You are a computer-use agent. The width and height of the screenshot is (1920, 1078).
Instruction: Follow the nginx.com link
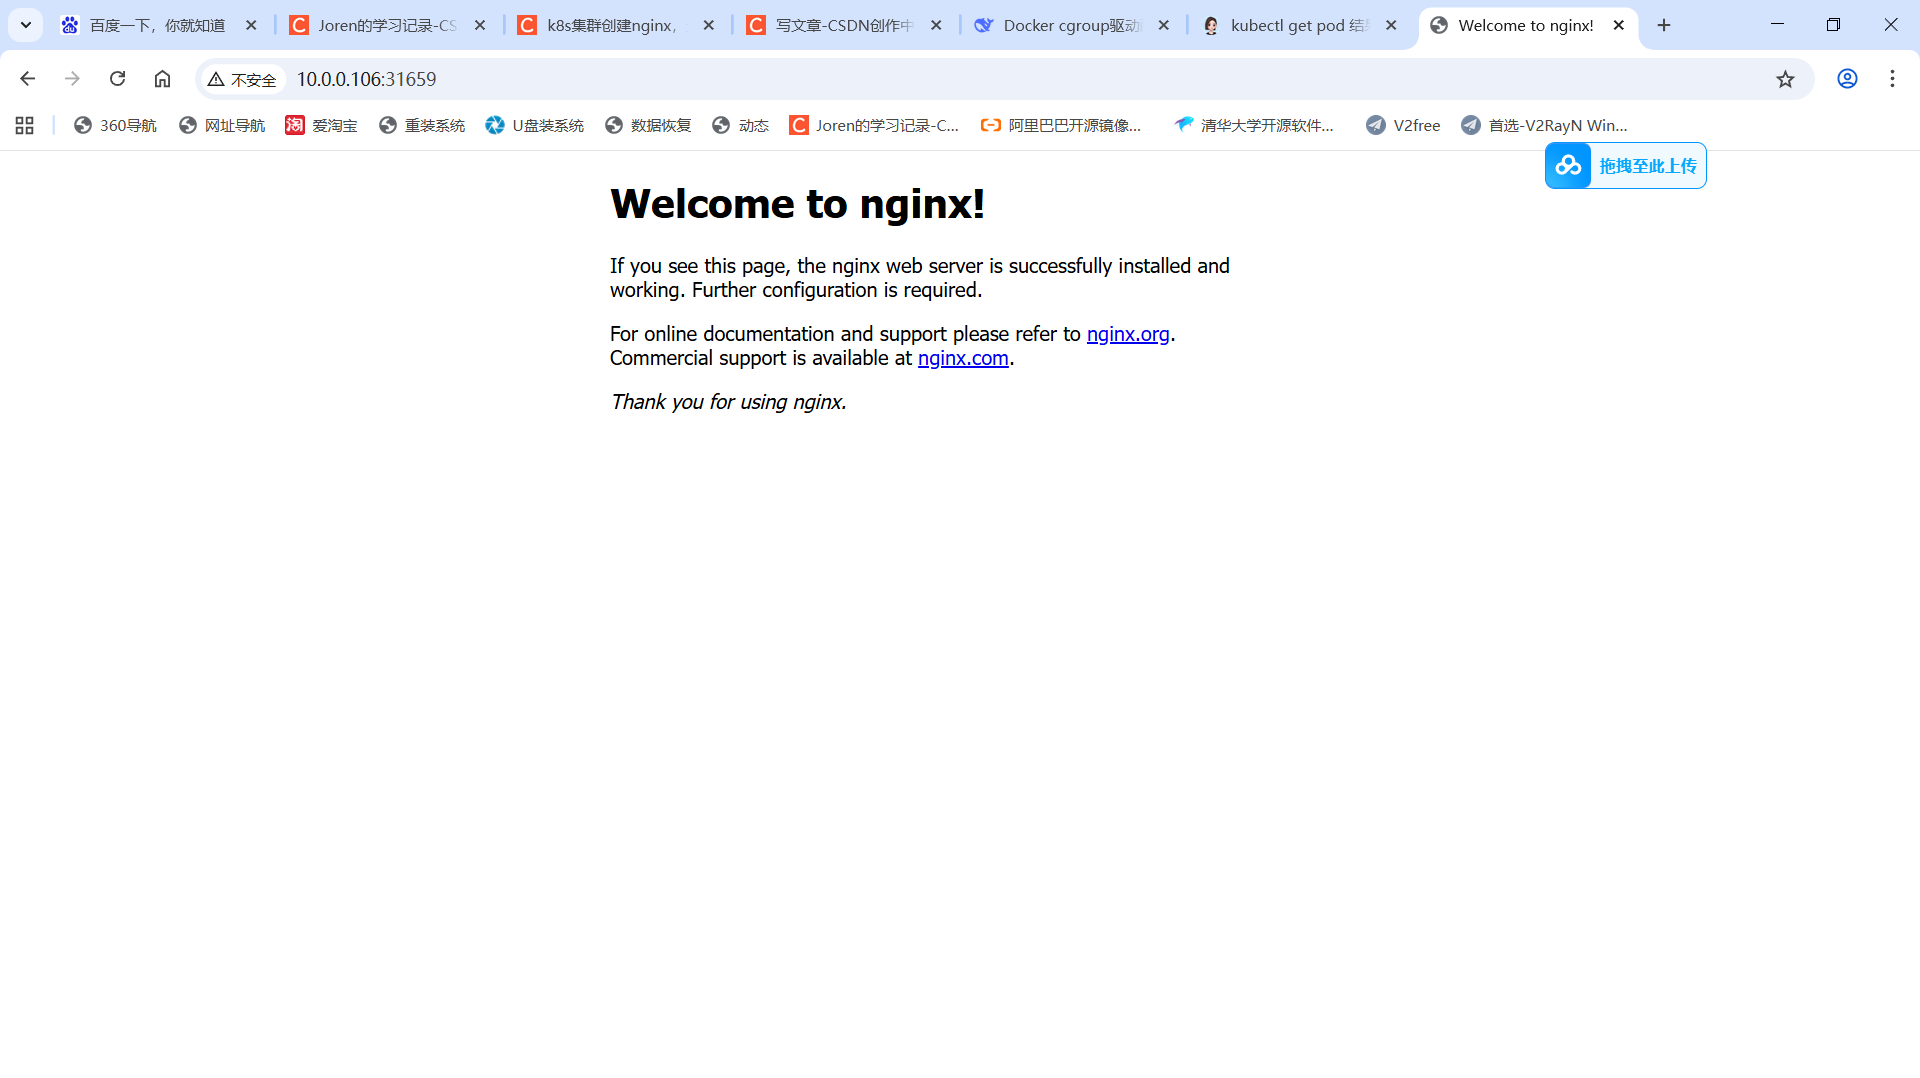click(963, 358)
